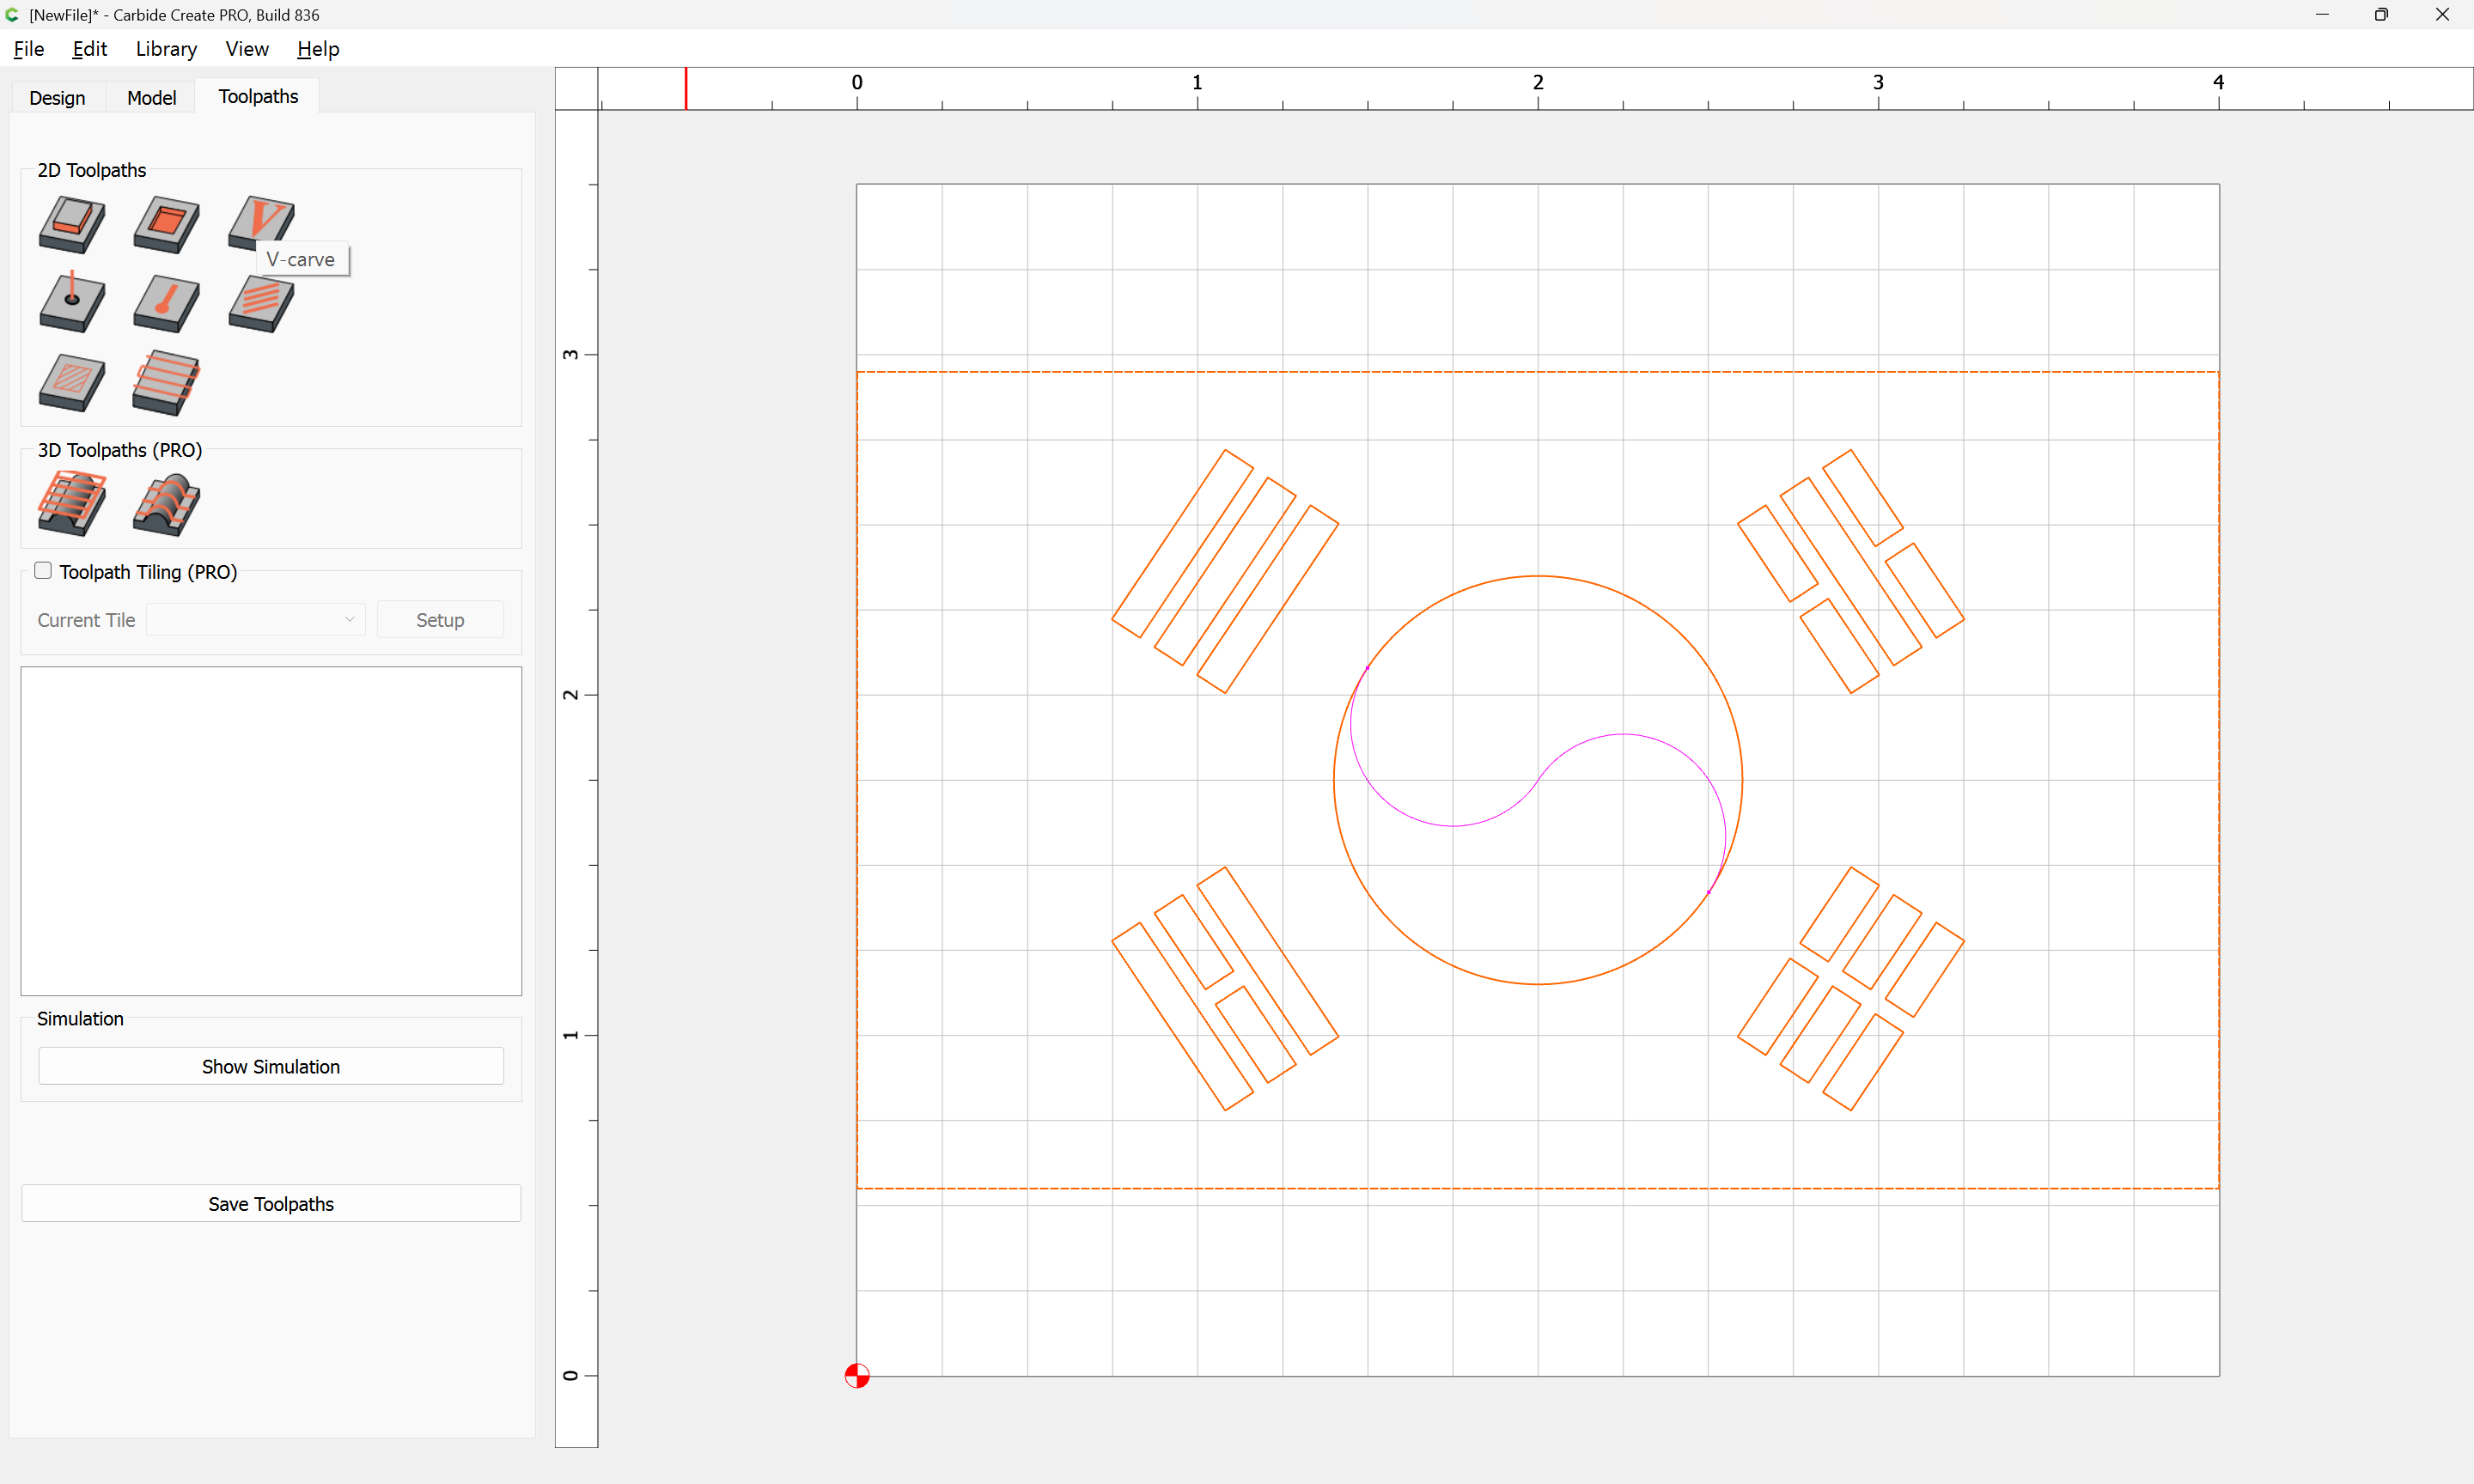Switch to the Design tab
This screenshot has width=2474, height=1484.
coord(57,97)
